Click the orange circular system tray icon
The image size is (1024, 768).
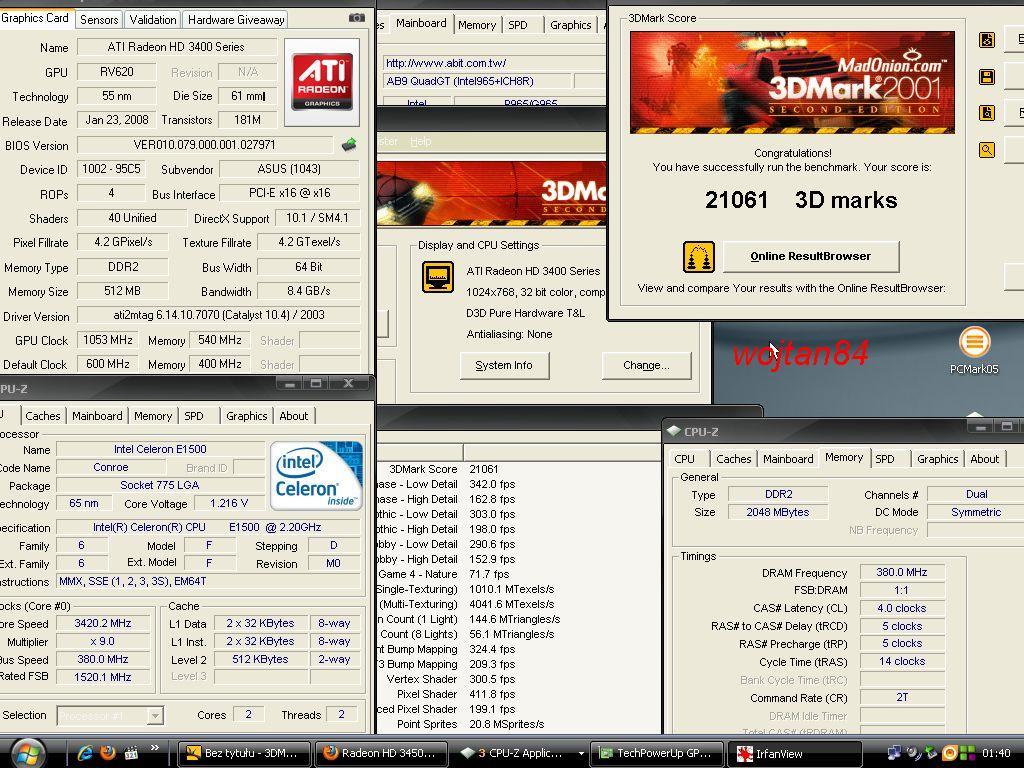click(x=950, y=753)
